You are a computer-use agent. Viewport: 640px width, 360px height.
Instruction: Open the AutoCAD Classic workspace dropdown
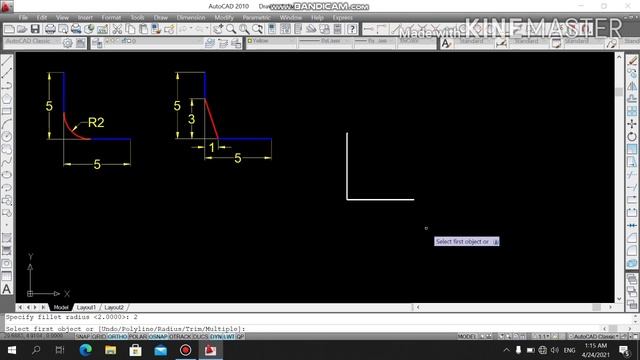(x=32, y=42)
